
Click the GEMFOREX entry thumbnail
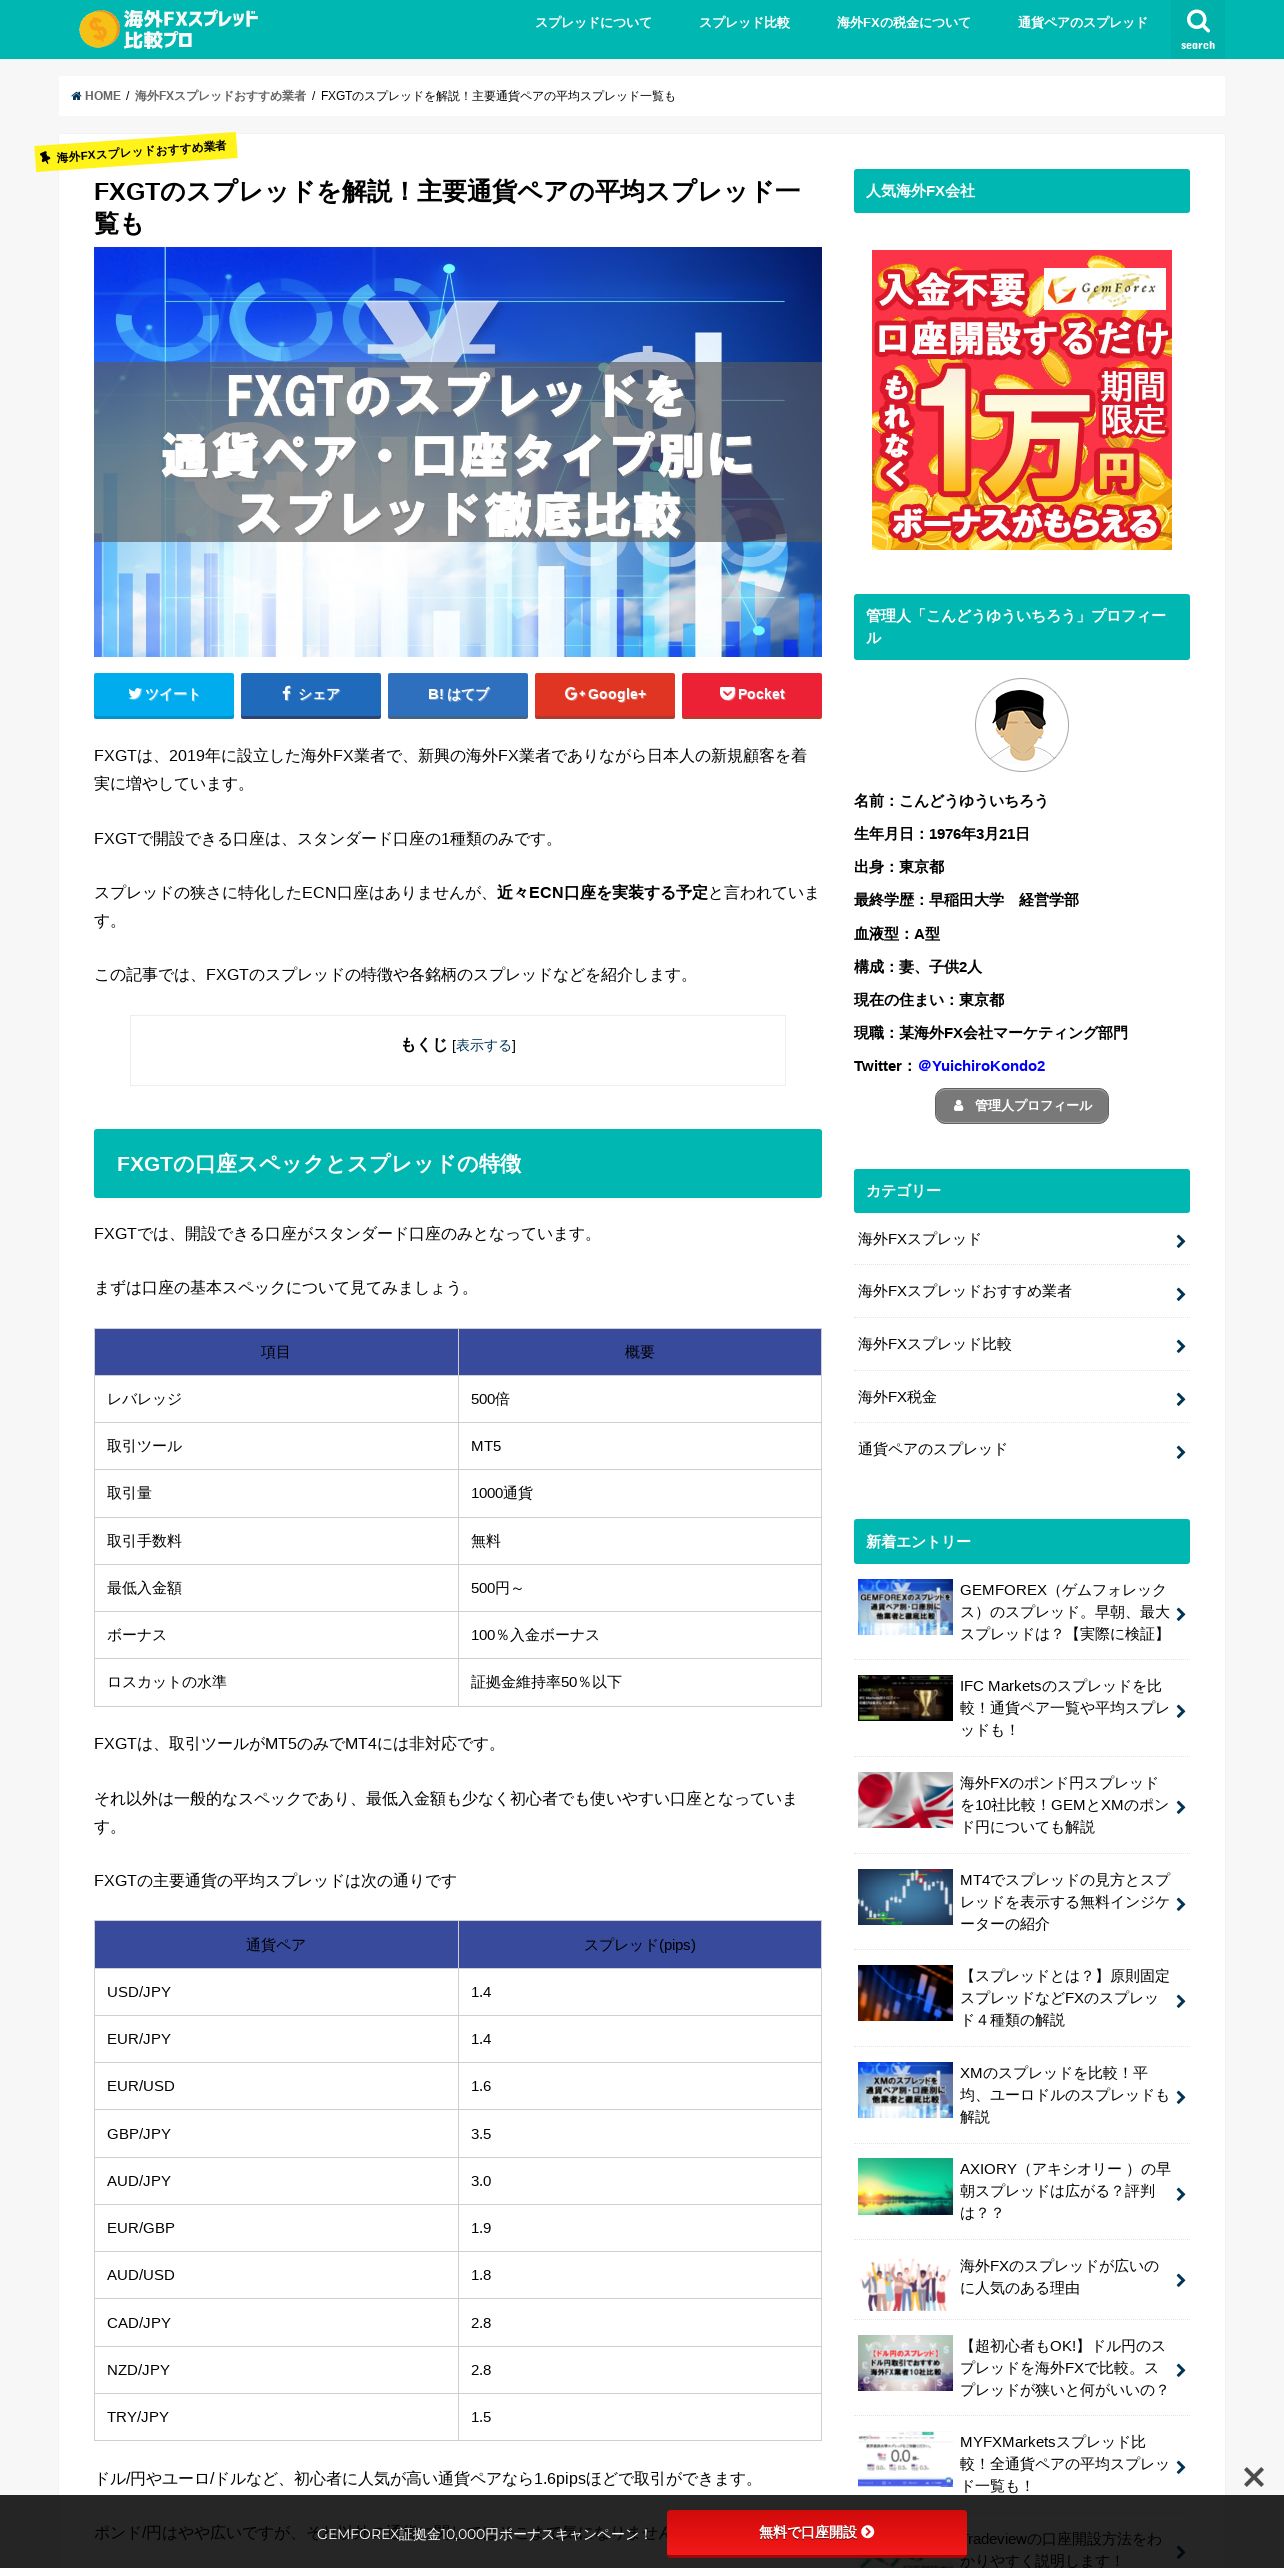coord(905,1607)
